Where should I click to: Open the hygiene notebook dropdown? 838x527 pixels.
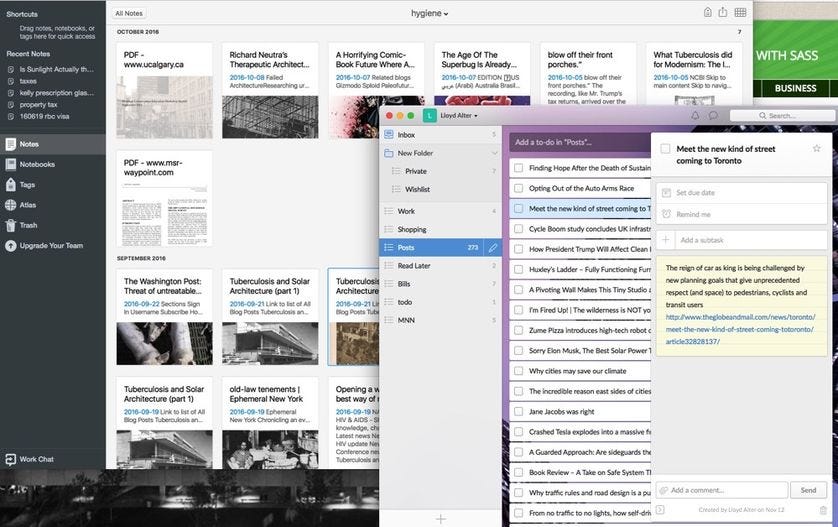pyautogui.click(x=429, y=13)
